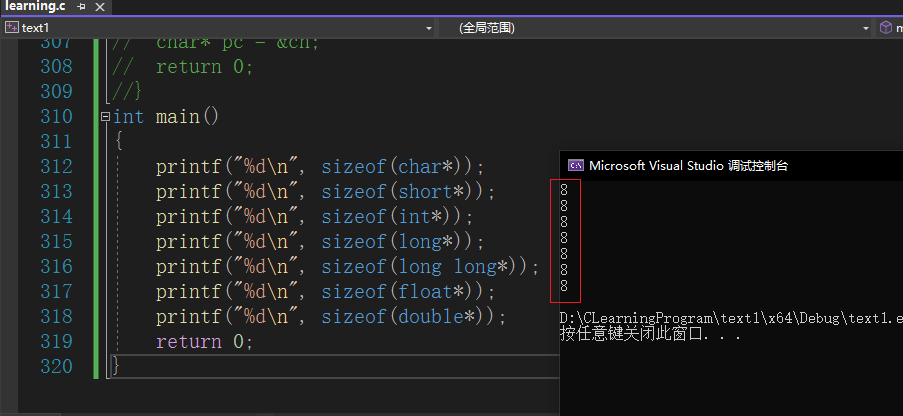903x416 pixels.
Task: Click line number 312 in the margin
Action: [56, 167]
